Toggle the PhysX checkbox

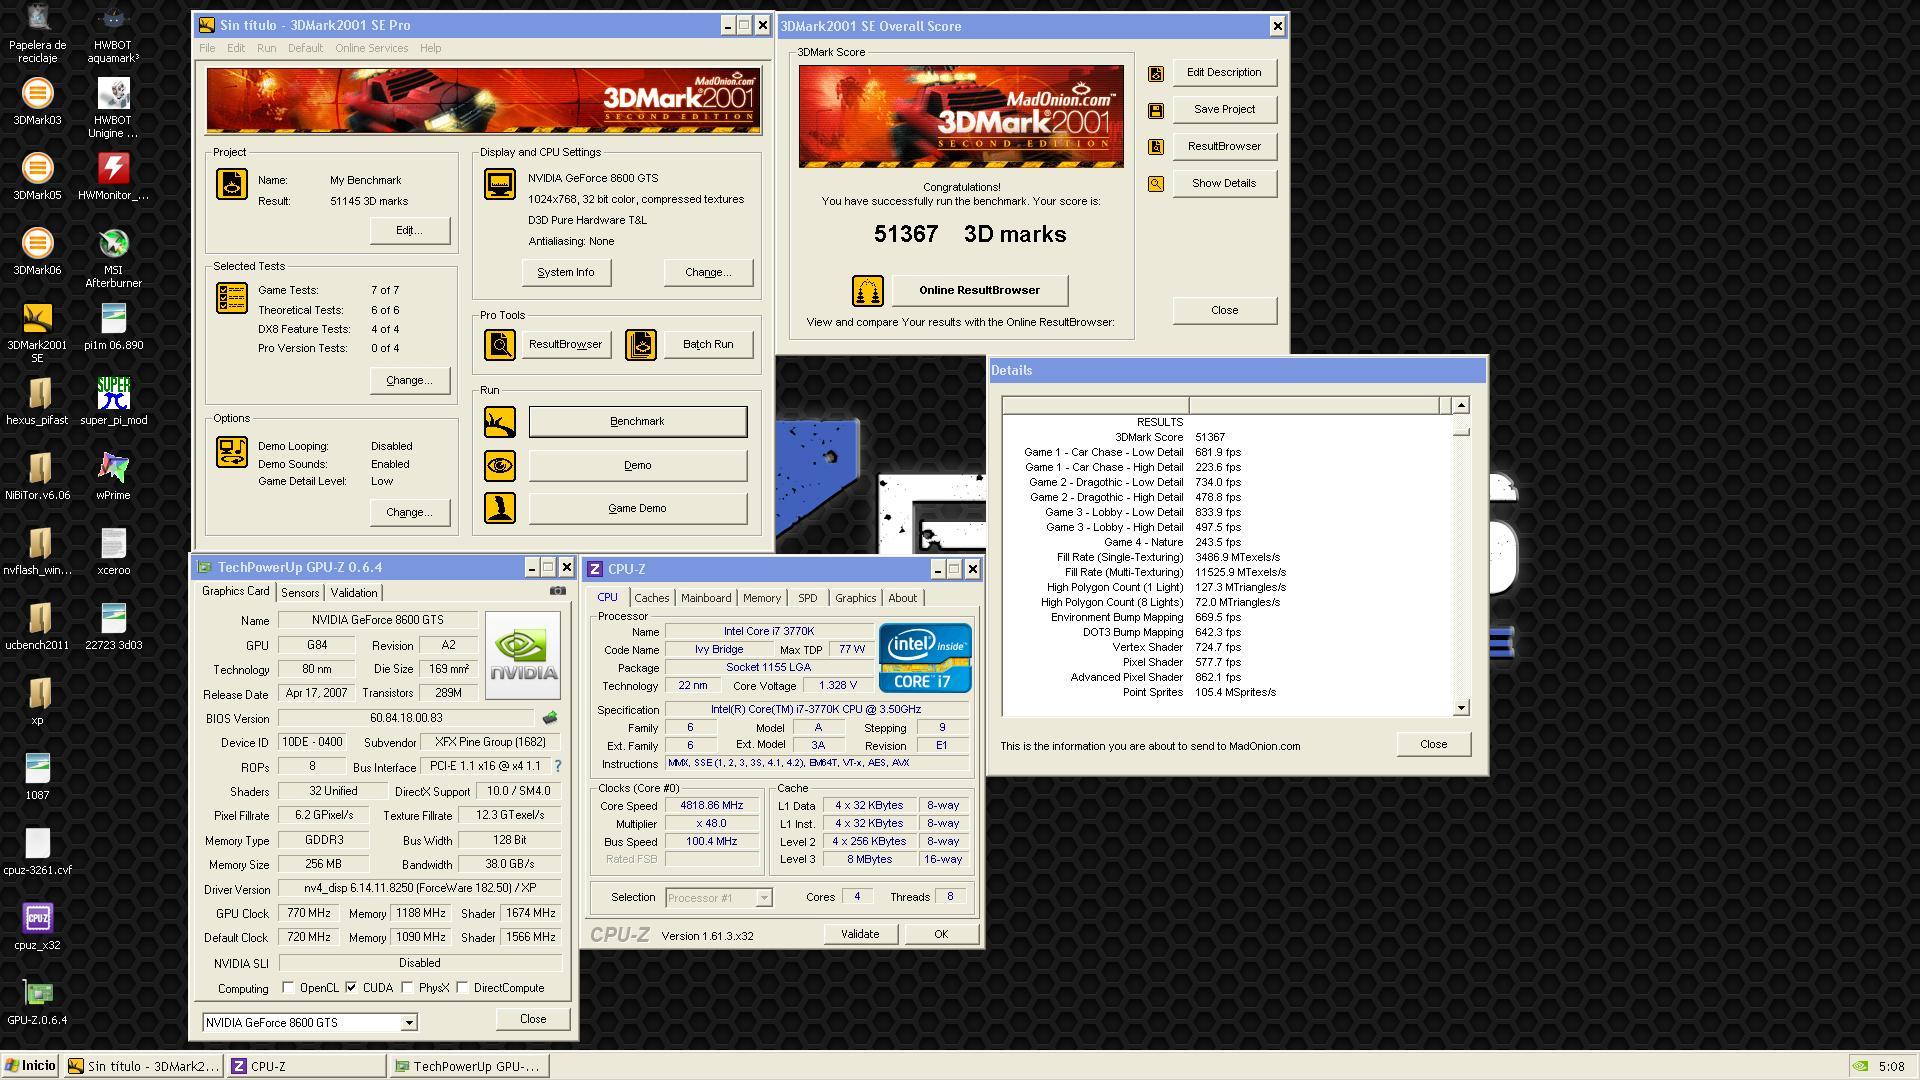(x=407, y=988)
